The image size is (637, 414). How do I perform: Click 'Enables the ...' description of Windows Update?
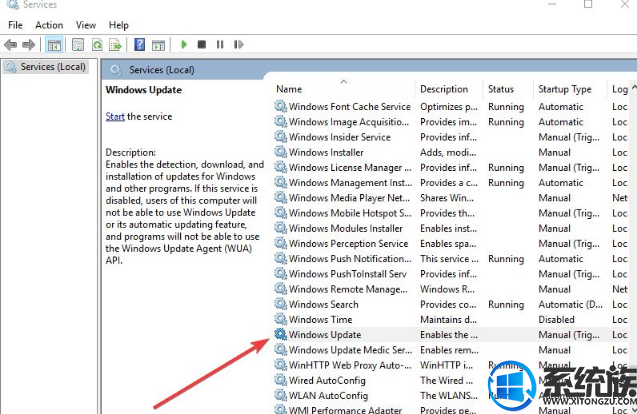(449, 335)
